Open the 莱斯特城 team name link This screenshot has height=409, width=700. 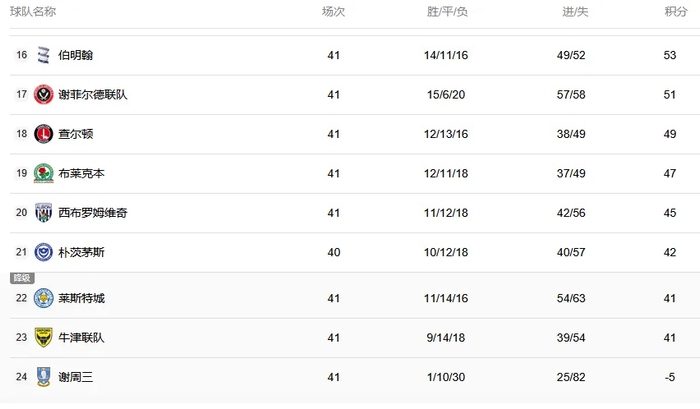82,299
